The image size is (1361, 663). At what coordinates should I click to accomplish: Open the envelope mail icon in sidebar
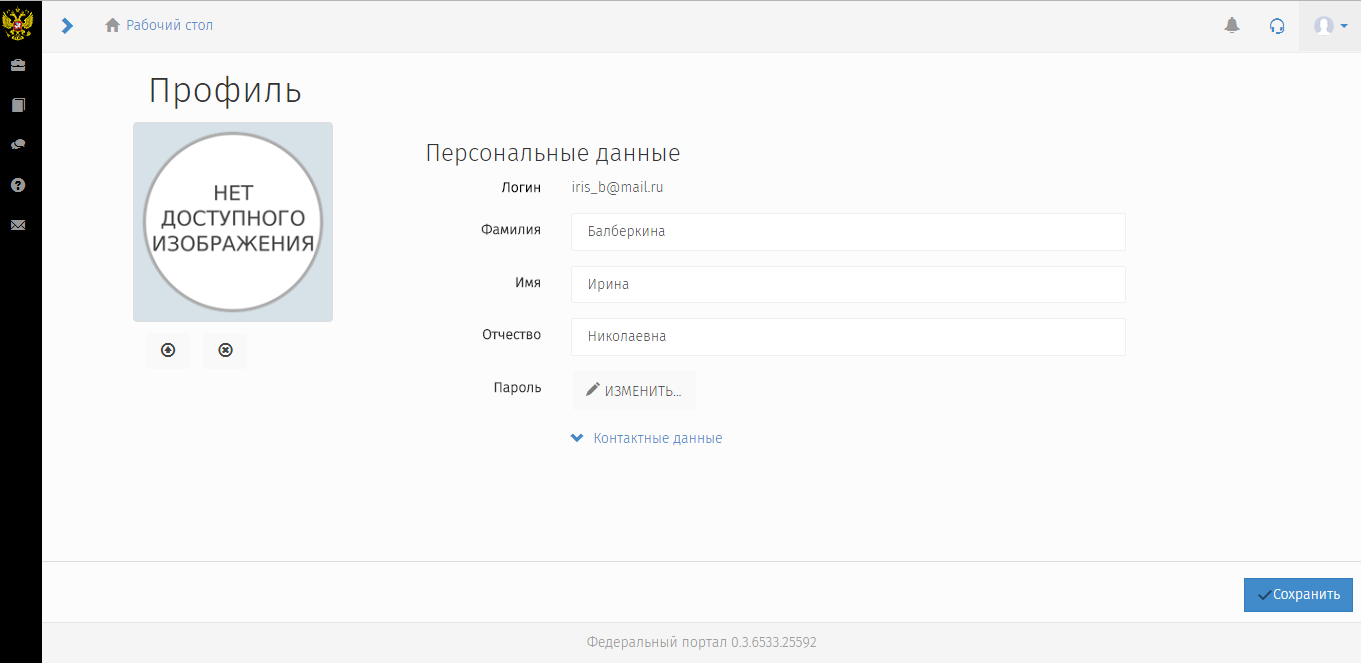18,225
